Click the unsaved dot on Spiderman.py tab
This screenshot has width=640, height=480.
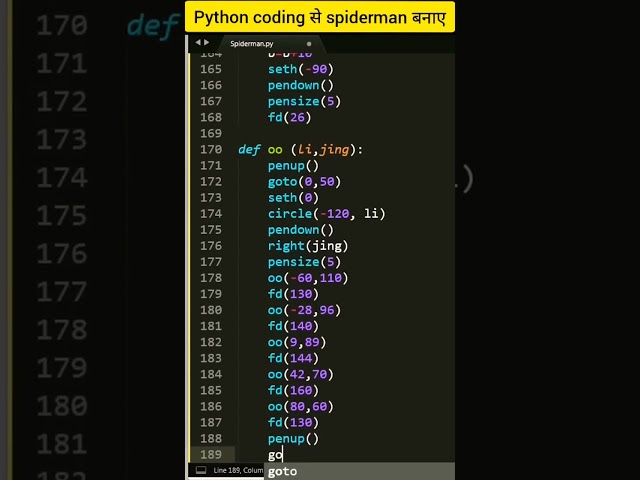click(x=309, y=44)
